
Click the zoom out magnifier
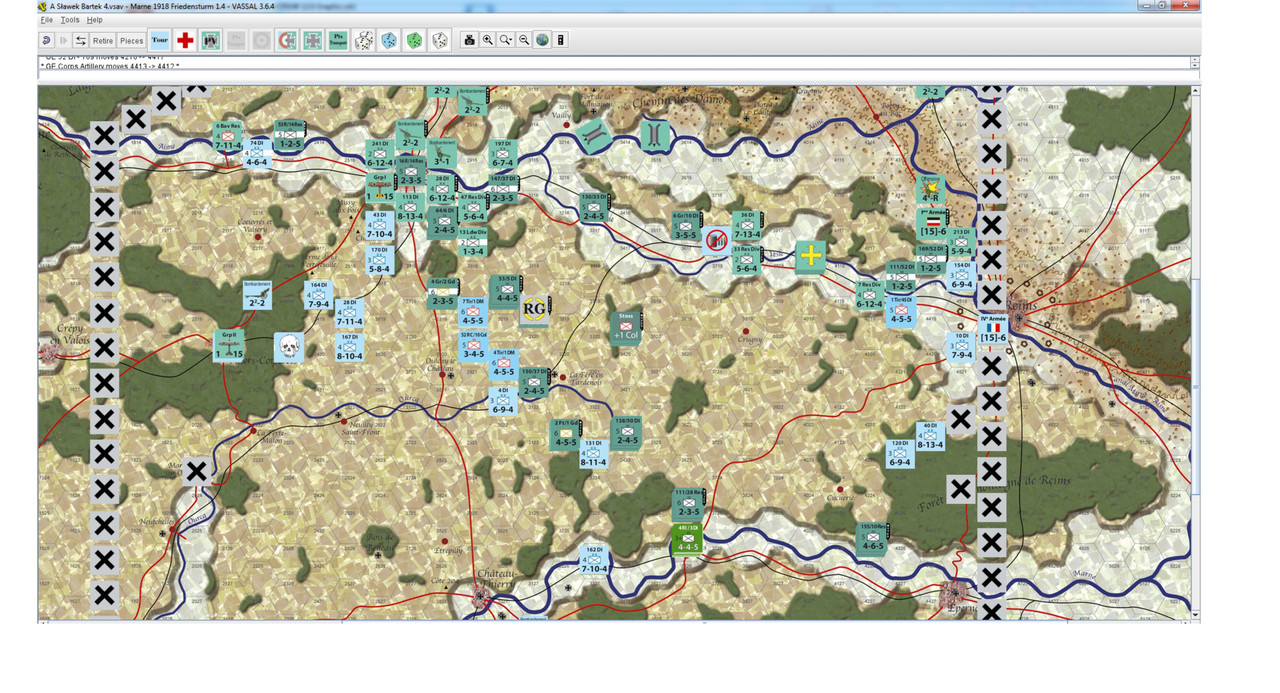point(524,41)
